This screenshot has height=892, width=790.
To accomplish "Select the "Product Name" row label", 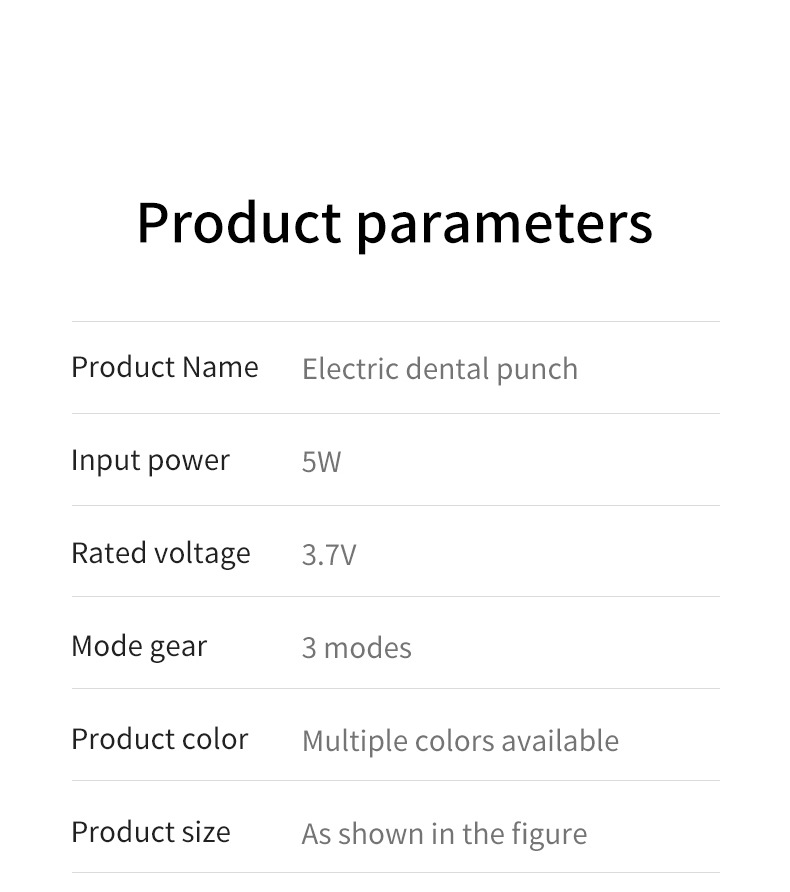I will [164, 367].
